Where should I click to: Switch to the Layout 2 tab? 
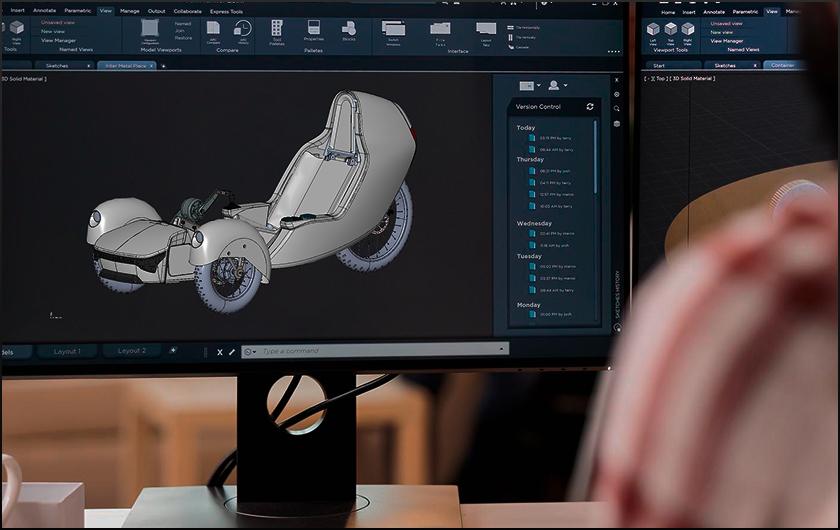[131, 351]
